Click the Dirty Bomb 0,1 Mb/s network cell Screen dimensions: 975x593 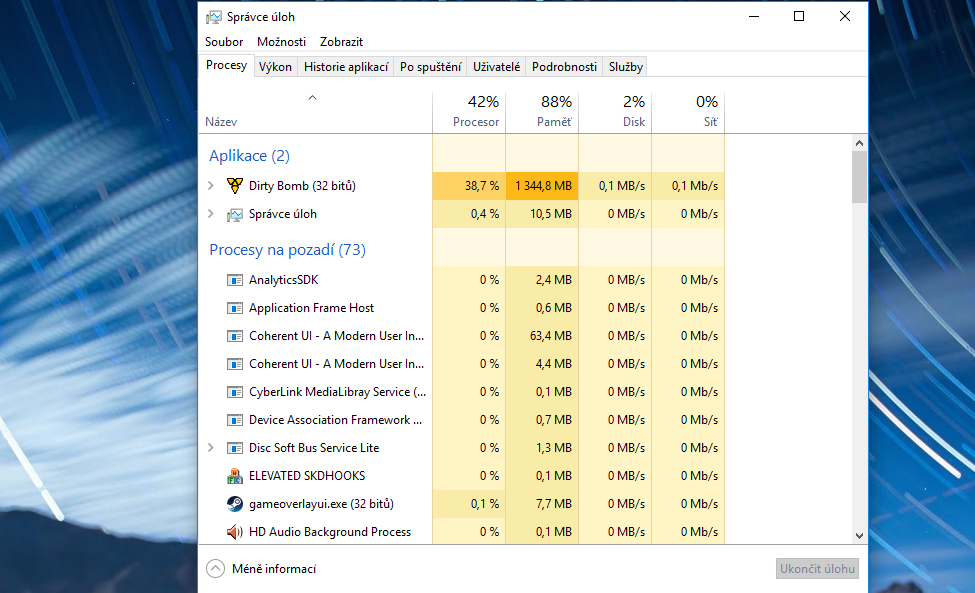click(x=688, y=186)
